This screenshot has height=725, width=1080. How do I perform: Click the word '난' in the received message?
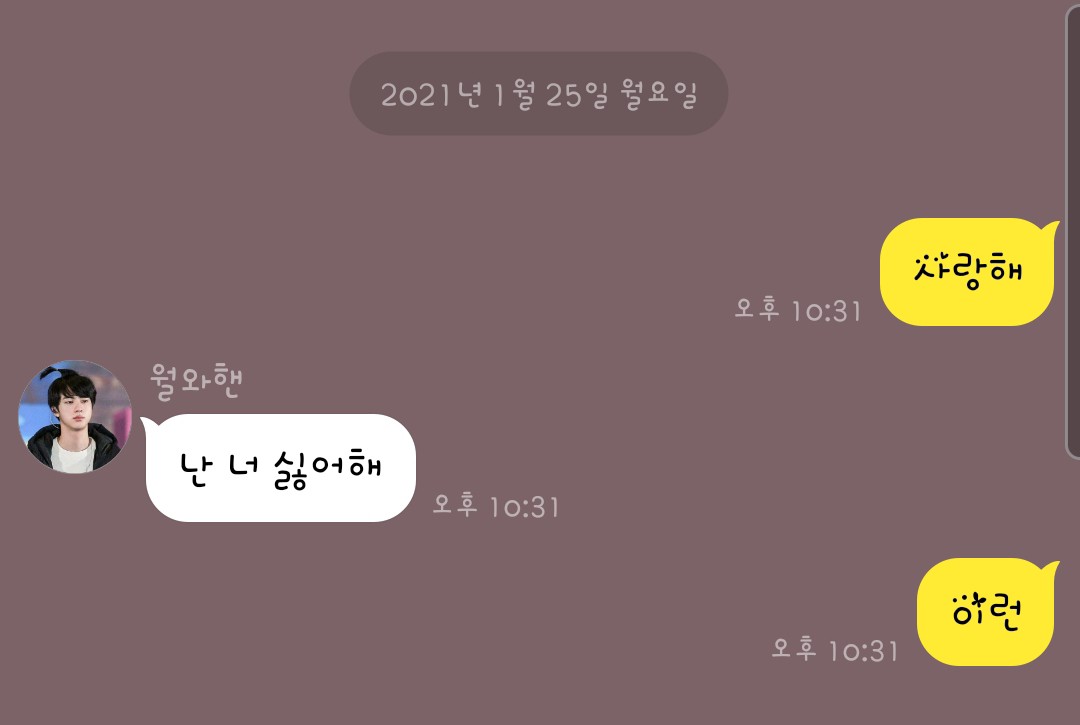[194, 469]
